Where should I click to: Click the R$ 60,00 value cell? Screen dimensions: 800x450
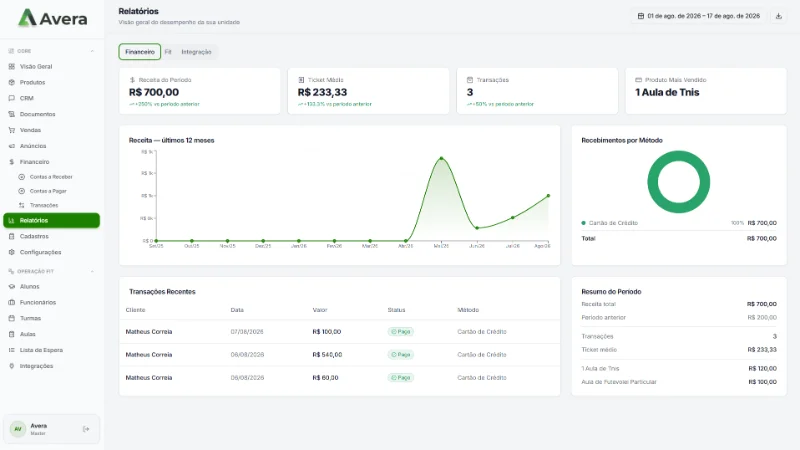[x=325, y=378]
